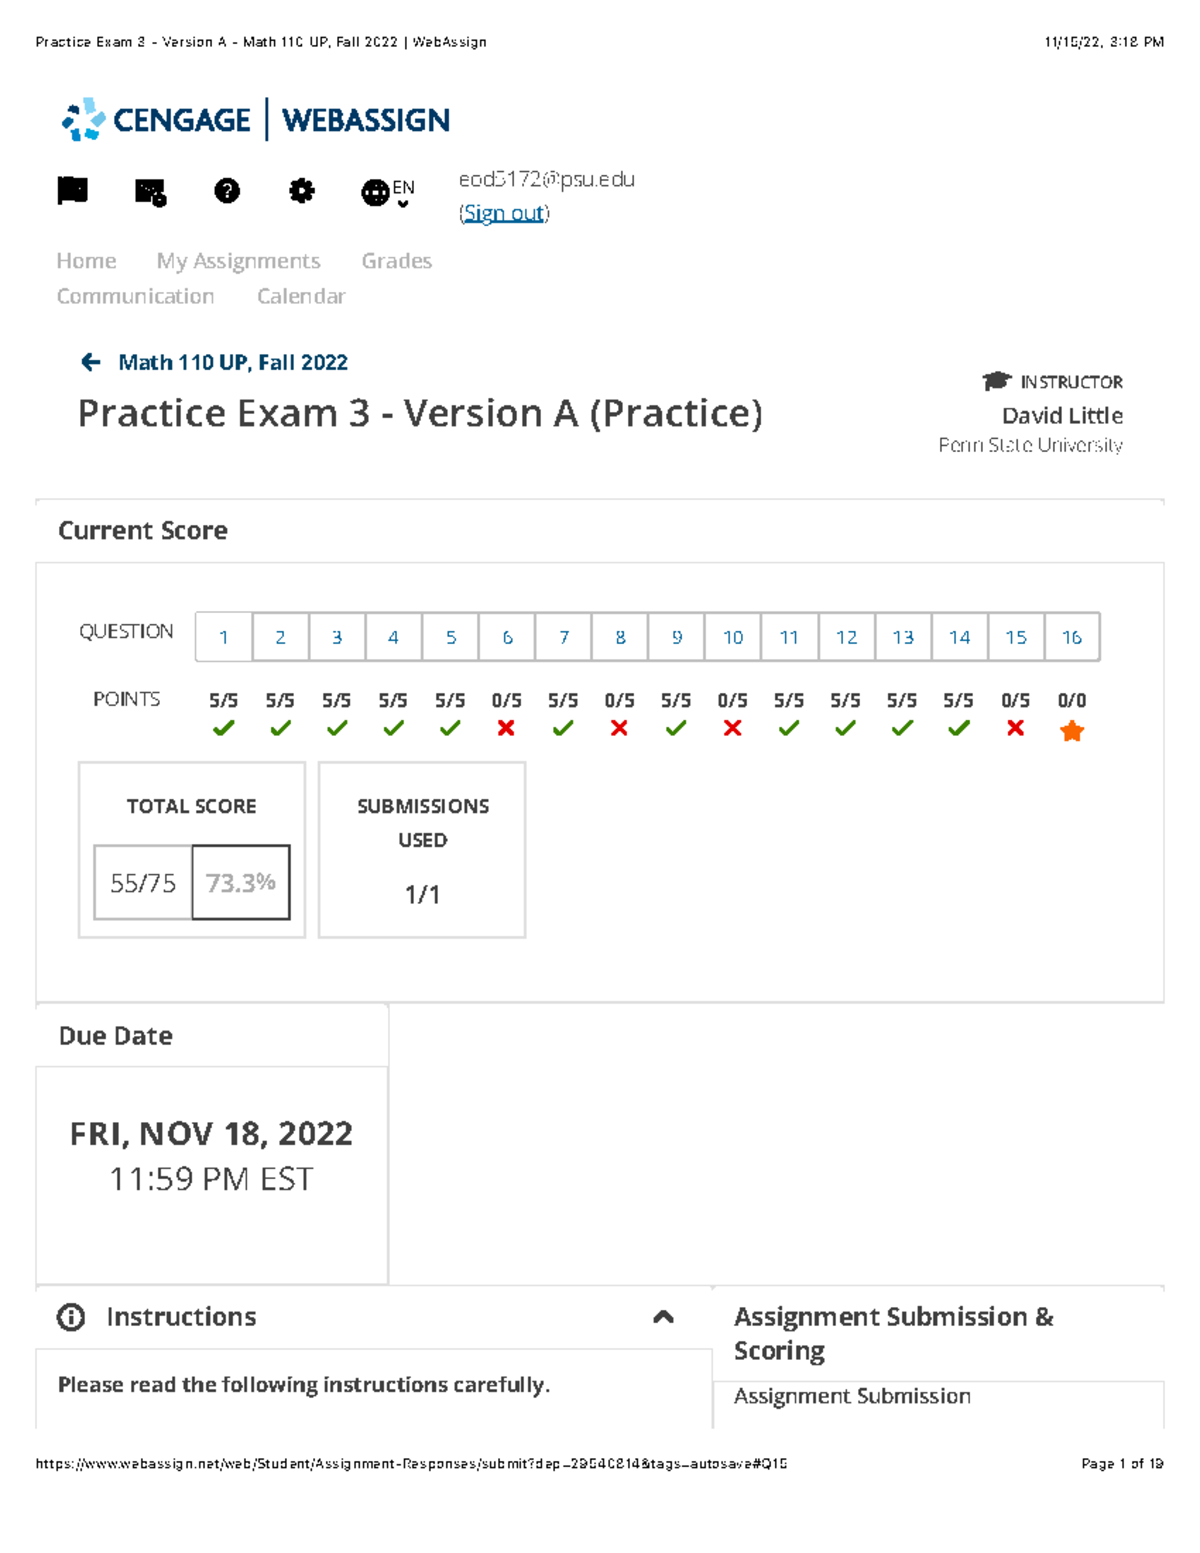Click the Sign out link
Image resolution: width=1200 pixels, height=1553 pixels.
pyautogui.click(x=503, y=213)
